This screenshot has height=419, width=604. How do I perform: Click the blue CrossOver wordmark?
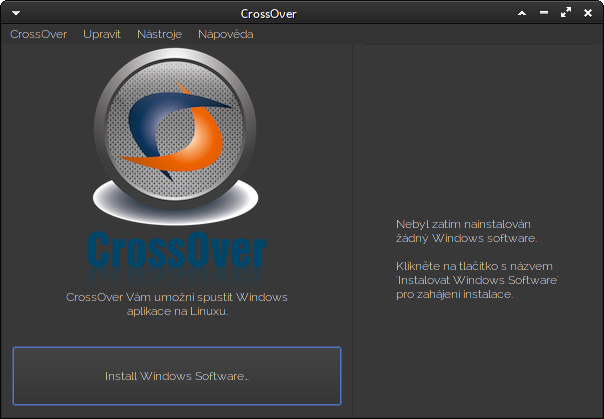[x=177, y=250]
